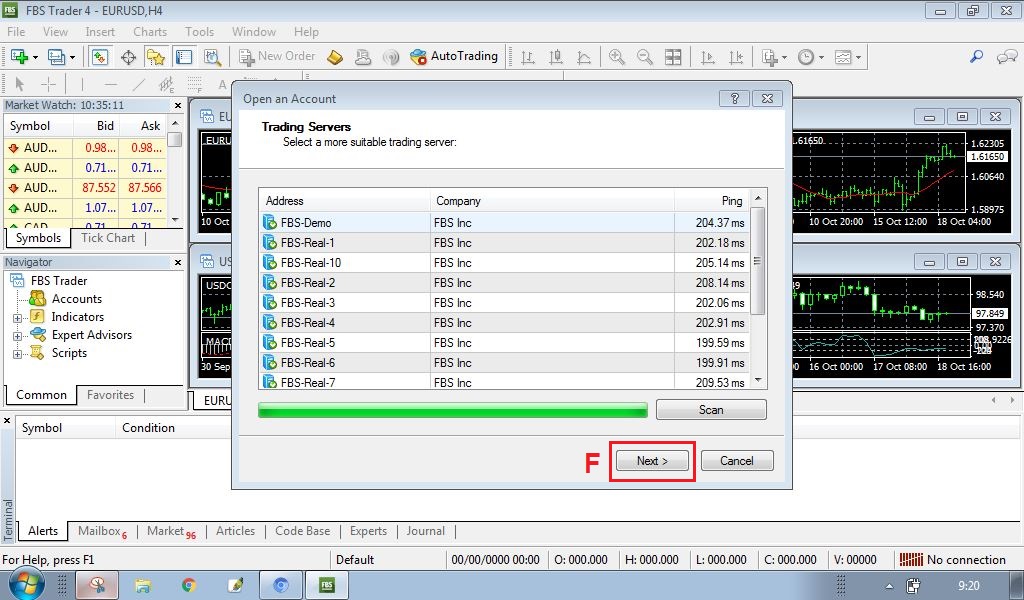Image resolution: width=1024 pixels, height=600 pixels.
Task: Click the FBS Trader taskbar icon
Action: coord(327,585)
